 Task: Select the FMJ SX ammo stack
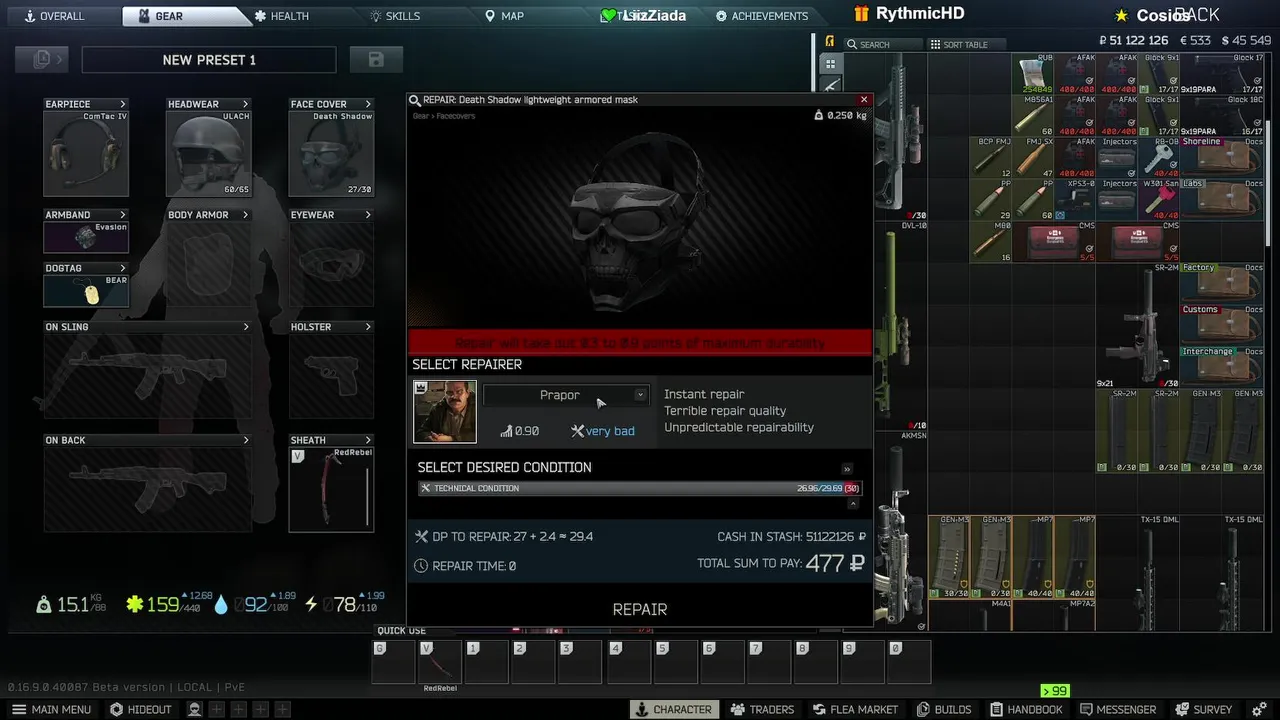pos(1034,158)
